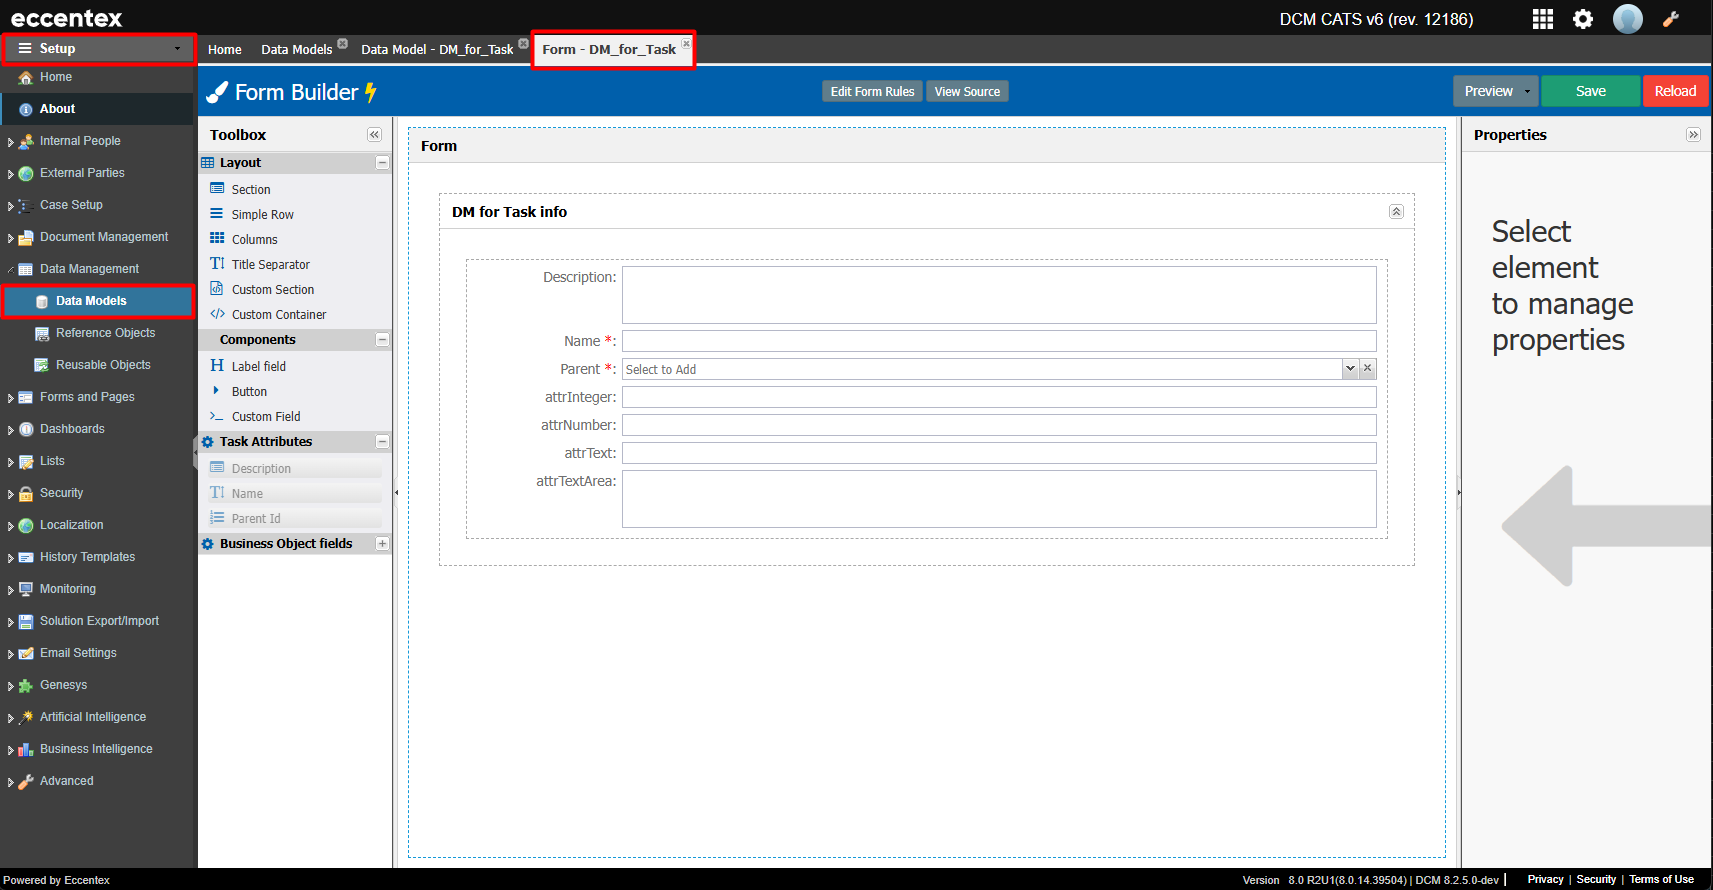Select Data Models in sidebar
Screen dimensions: 1713x890
98,301
